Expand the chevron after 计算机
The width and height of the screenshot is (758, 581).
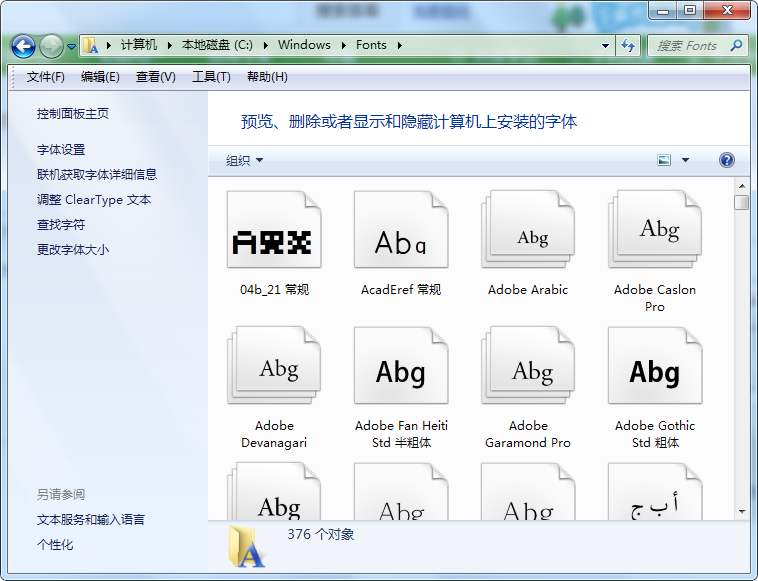coord(170,45)
